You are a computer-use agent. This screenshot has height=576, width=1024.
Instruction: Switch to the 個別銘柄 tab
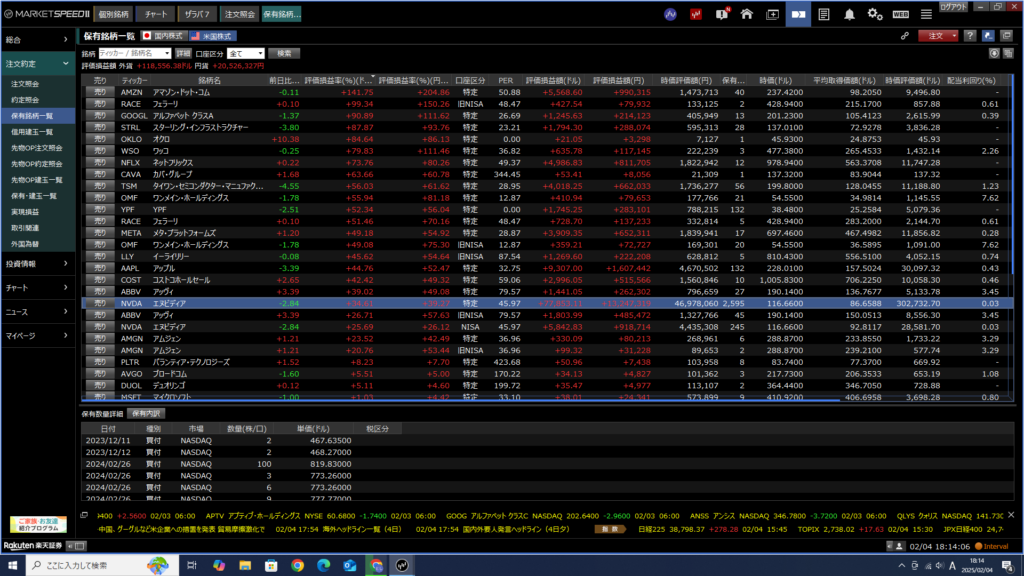(113, 14)
